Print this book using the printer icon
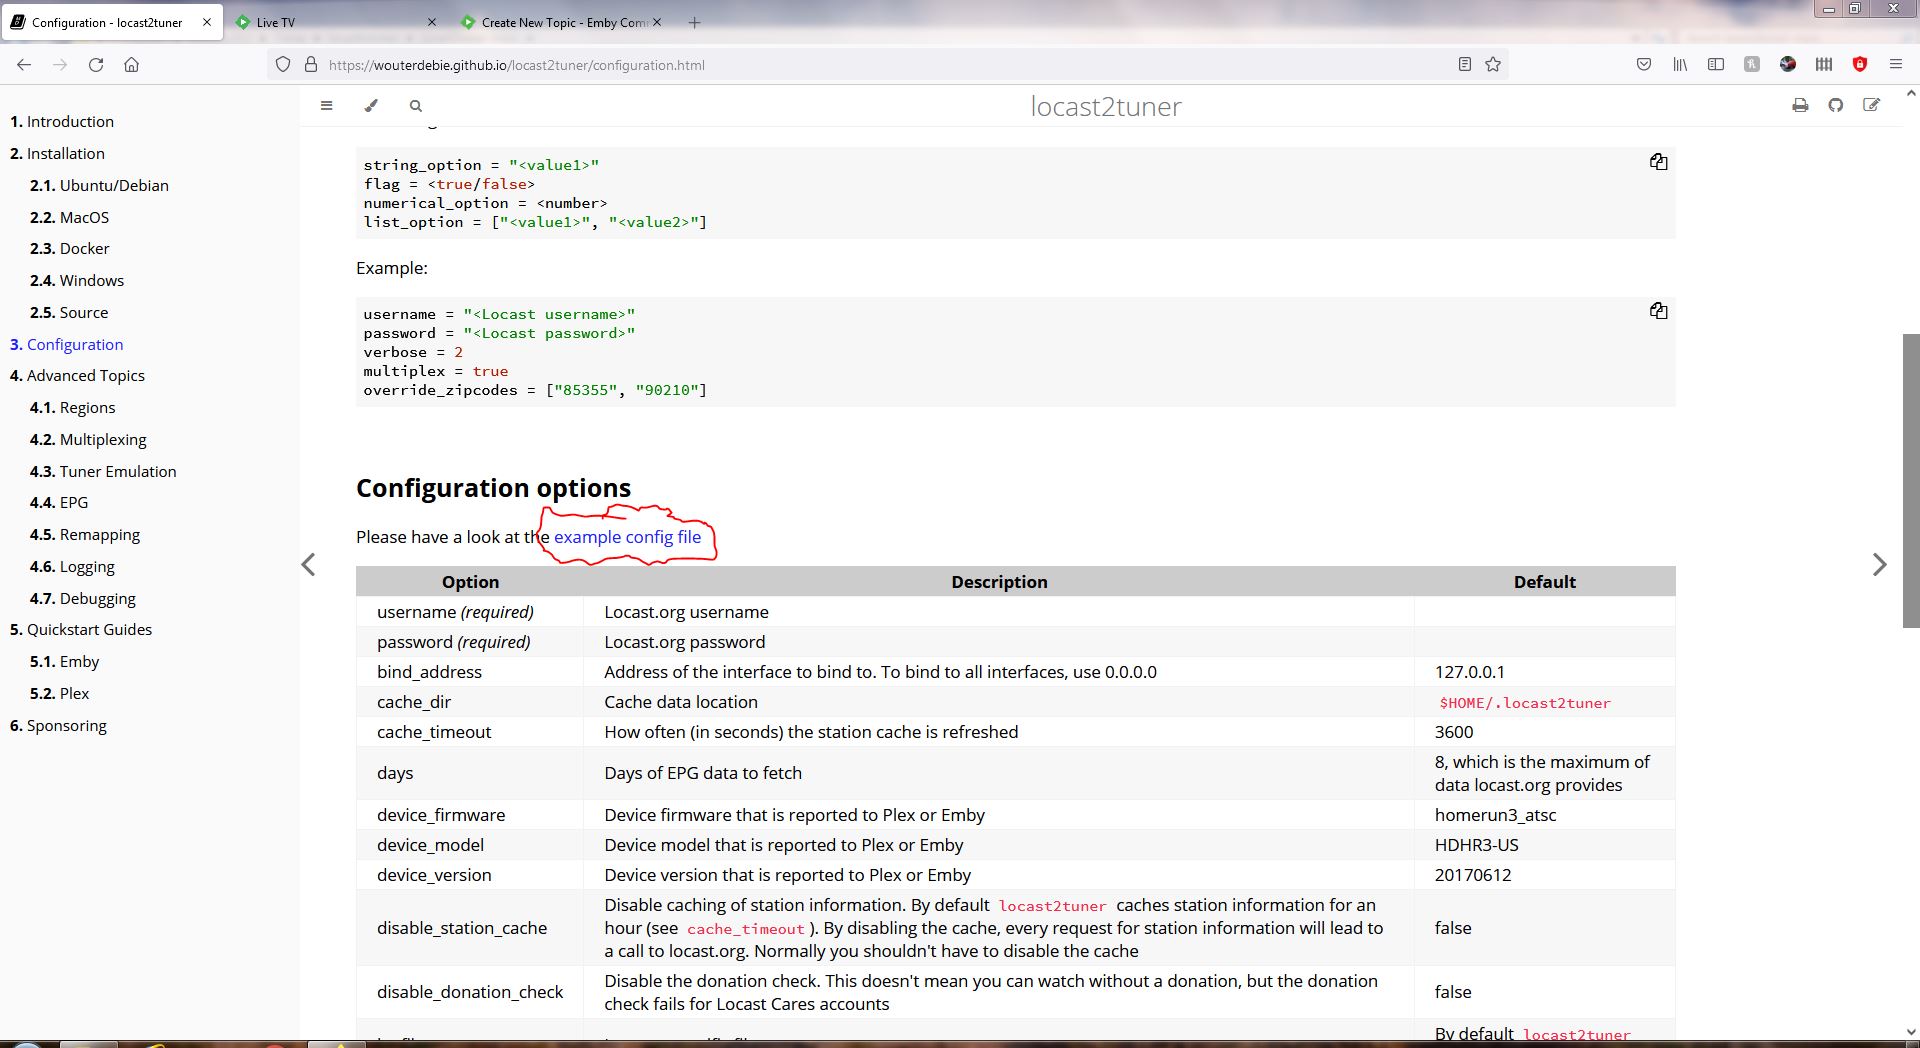The height and width of the screenshot is (1048, 1920). 1800,105
